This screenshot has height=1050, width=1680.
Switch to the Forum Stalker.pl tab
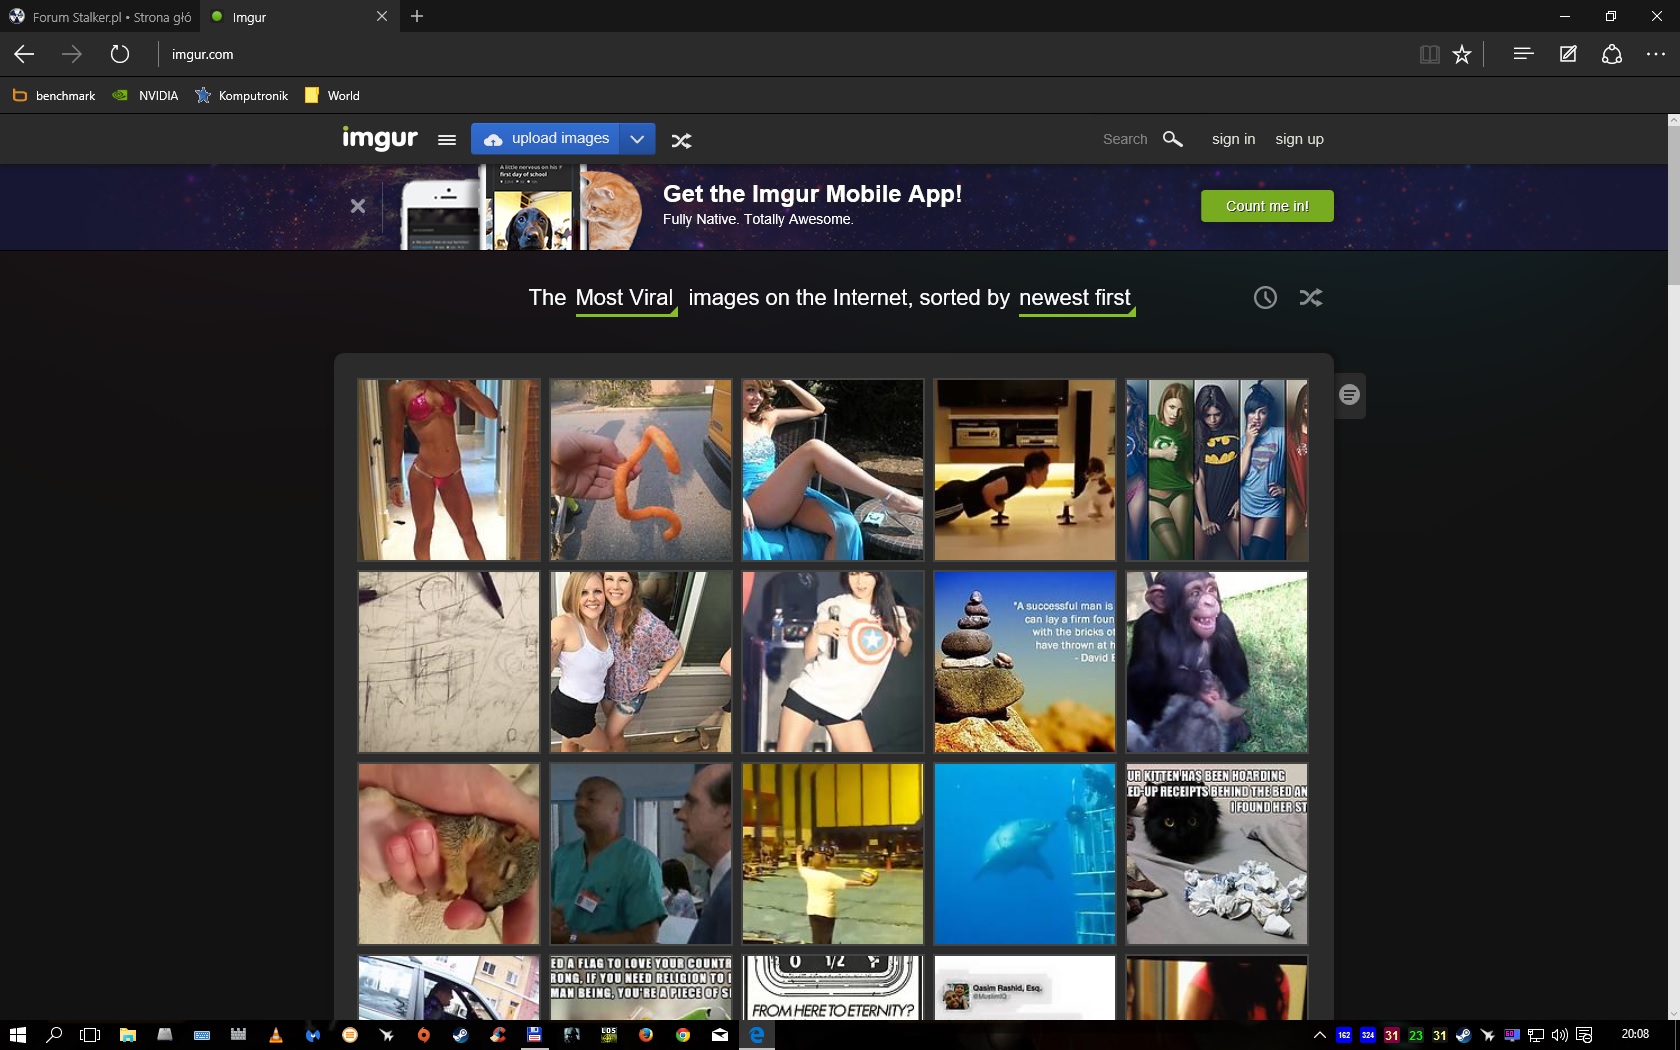(x=100, y=17)
